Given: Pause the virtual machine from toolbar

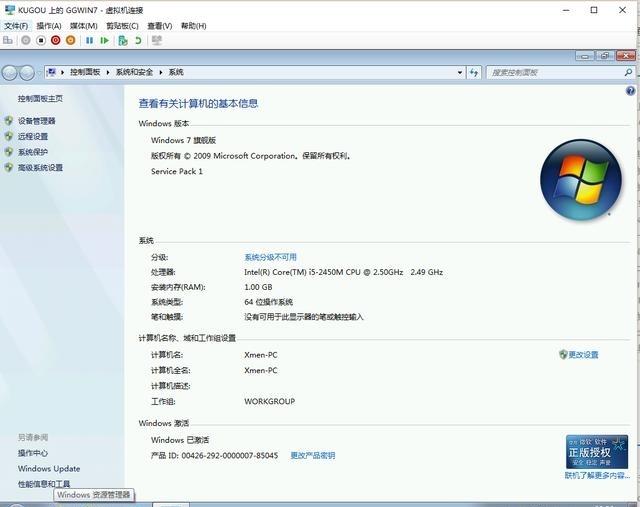Looking at the screenshot, I should (x=89, y=40).
